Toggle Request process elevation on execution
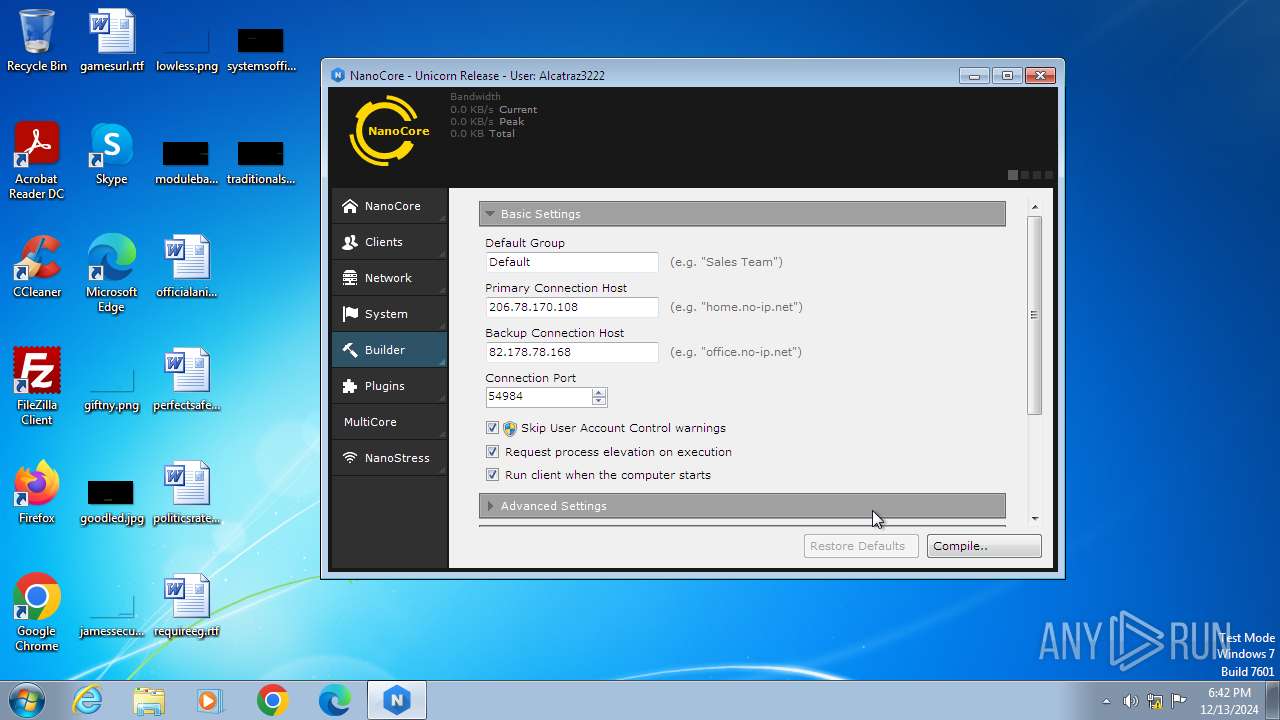This screenshot has width=1280, height=720. click(x=492, y=452)
